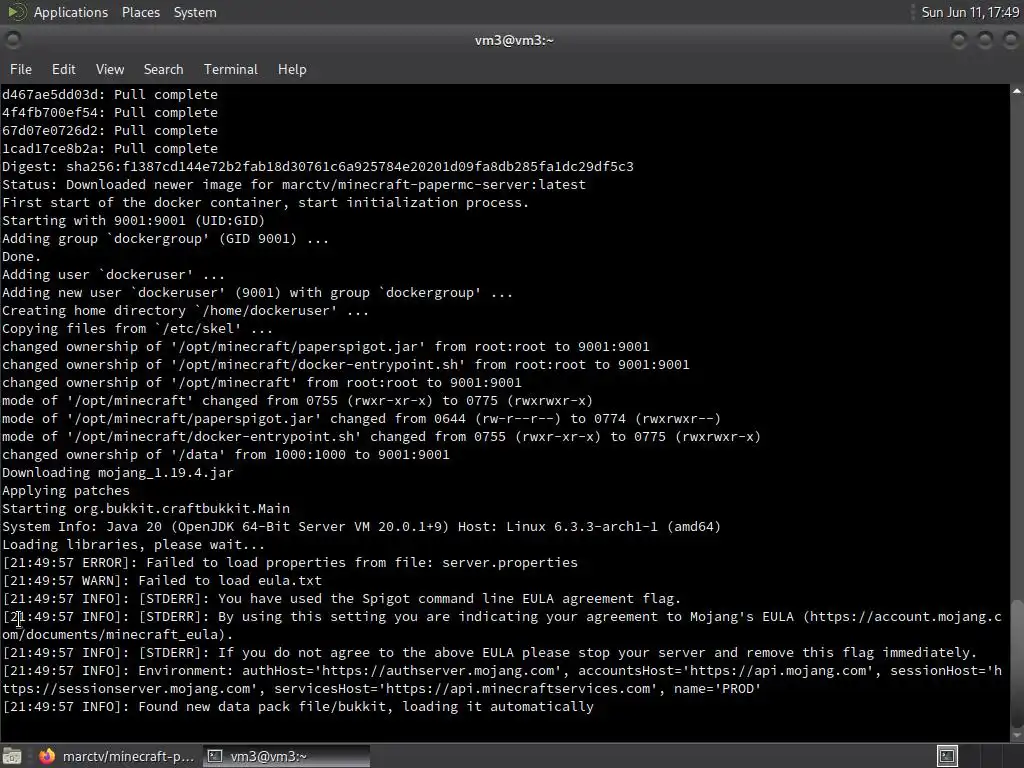
Task: Click '4f4fb700ef54: Pull complete' line
Action: (110, 112)
